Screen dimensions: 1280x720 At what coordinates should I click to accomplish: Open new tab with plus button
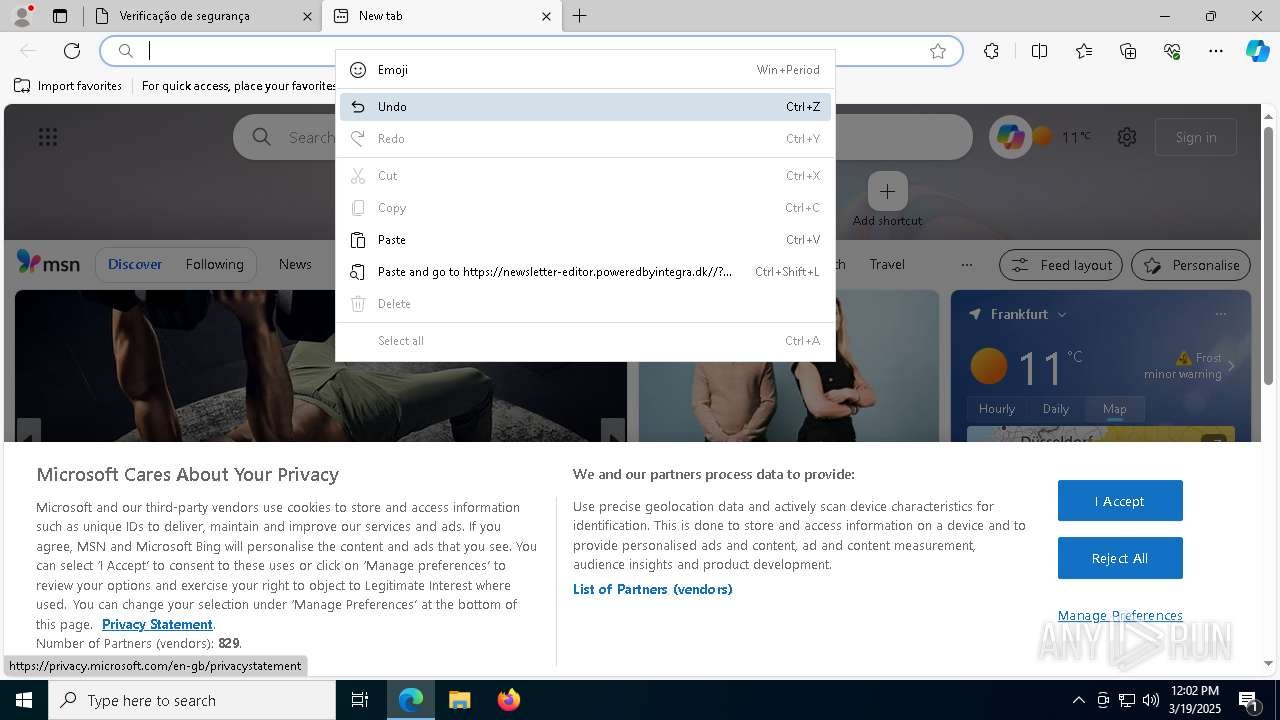[x=580, y=16]
